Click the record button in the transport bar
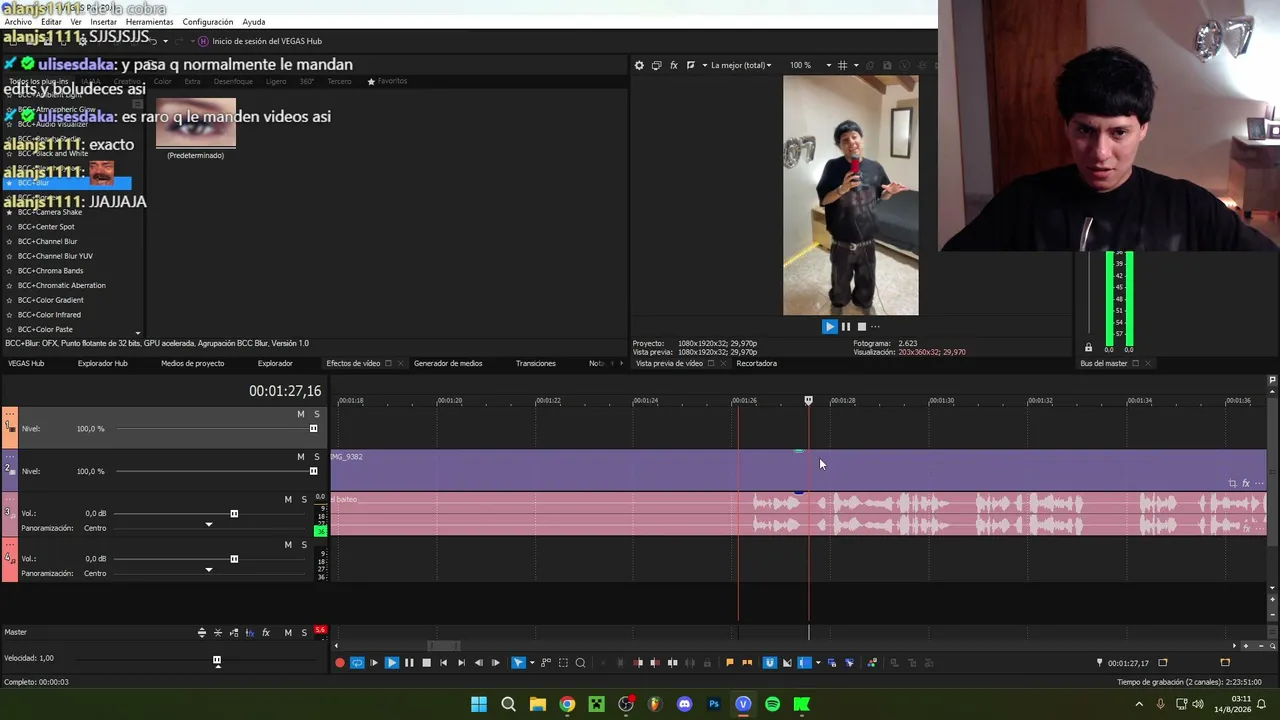 340,662
